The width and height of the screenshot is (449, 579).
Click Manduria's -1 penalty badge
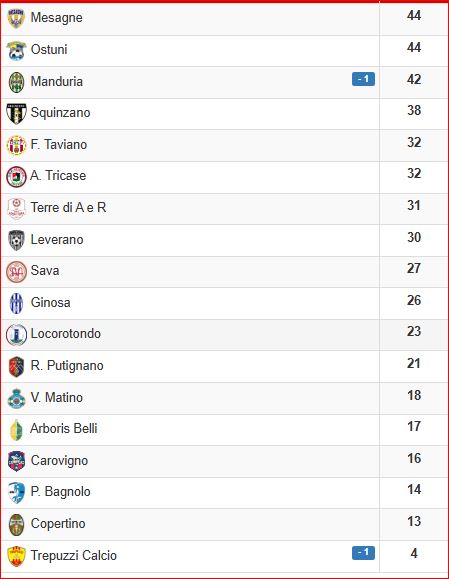click(363, 79)
